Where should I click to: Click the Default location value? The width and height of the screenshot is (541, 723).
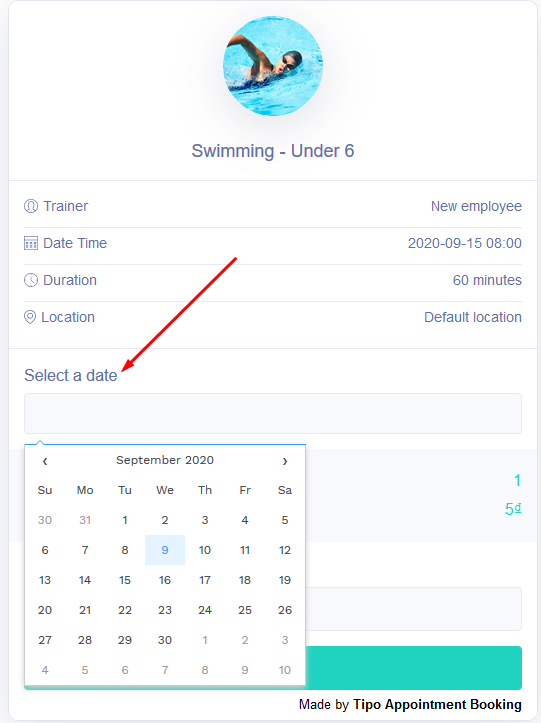click(x=473, y=317)
